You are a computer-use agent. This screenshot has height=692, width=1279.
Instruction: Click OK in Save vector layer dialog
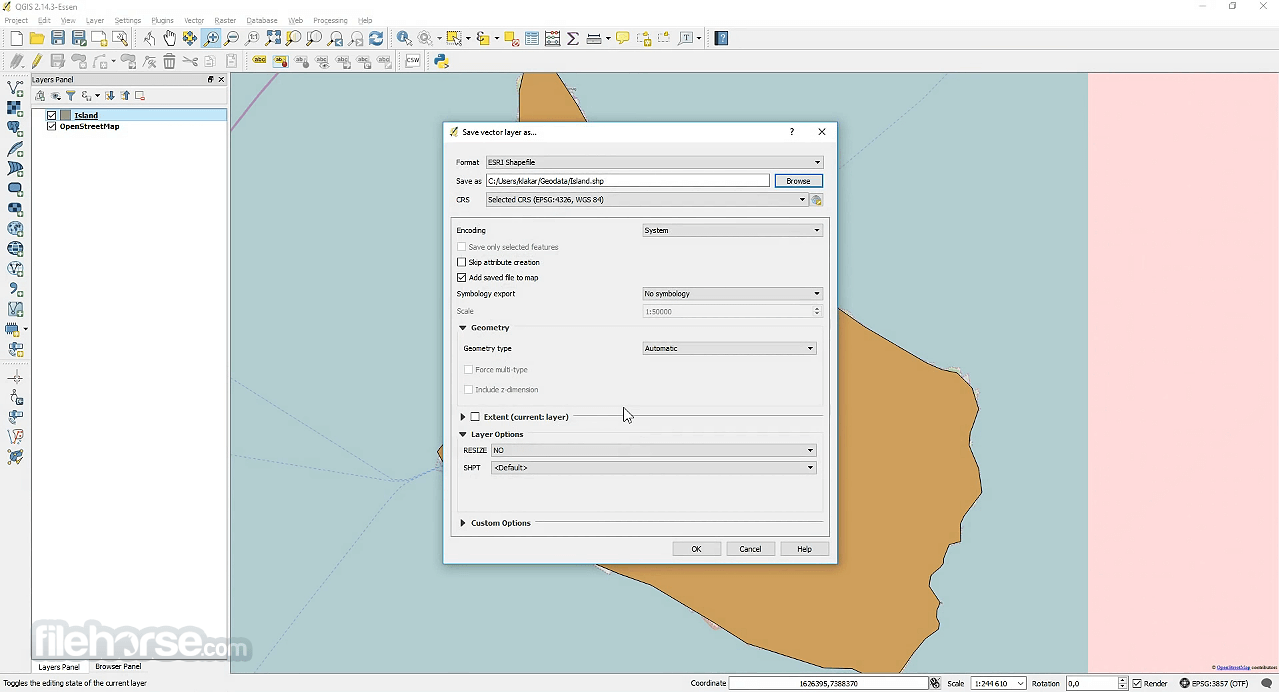[696, 549]
